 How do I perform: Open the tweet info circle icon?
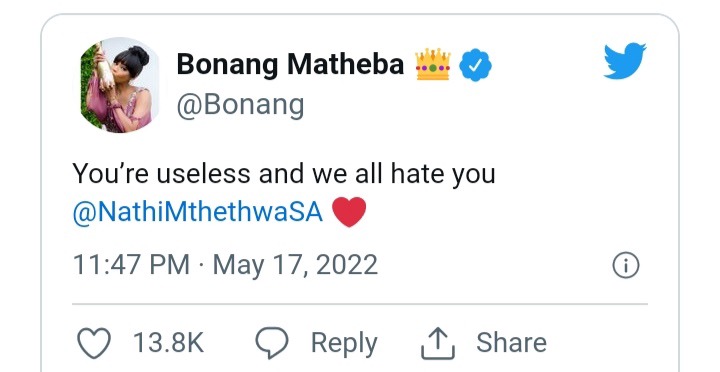pyautogui.click(x=626, y=265)
